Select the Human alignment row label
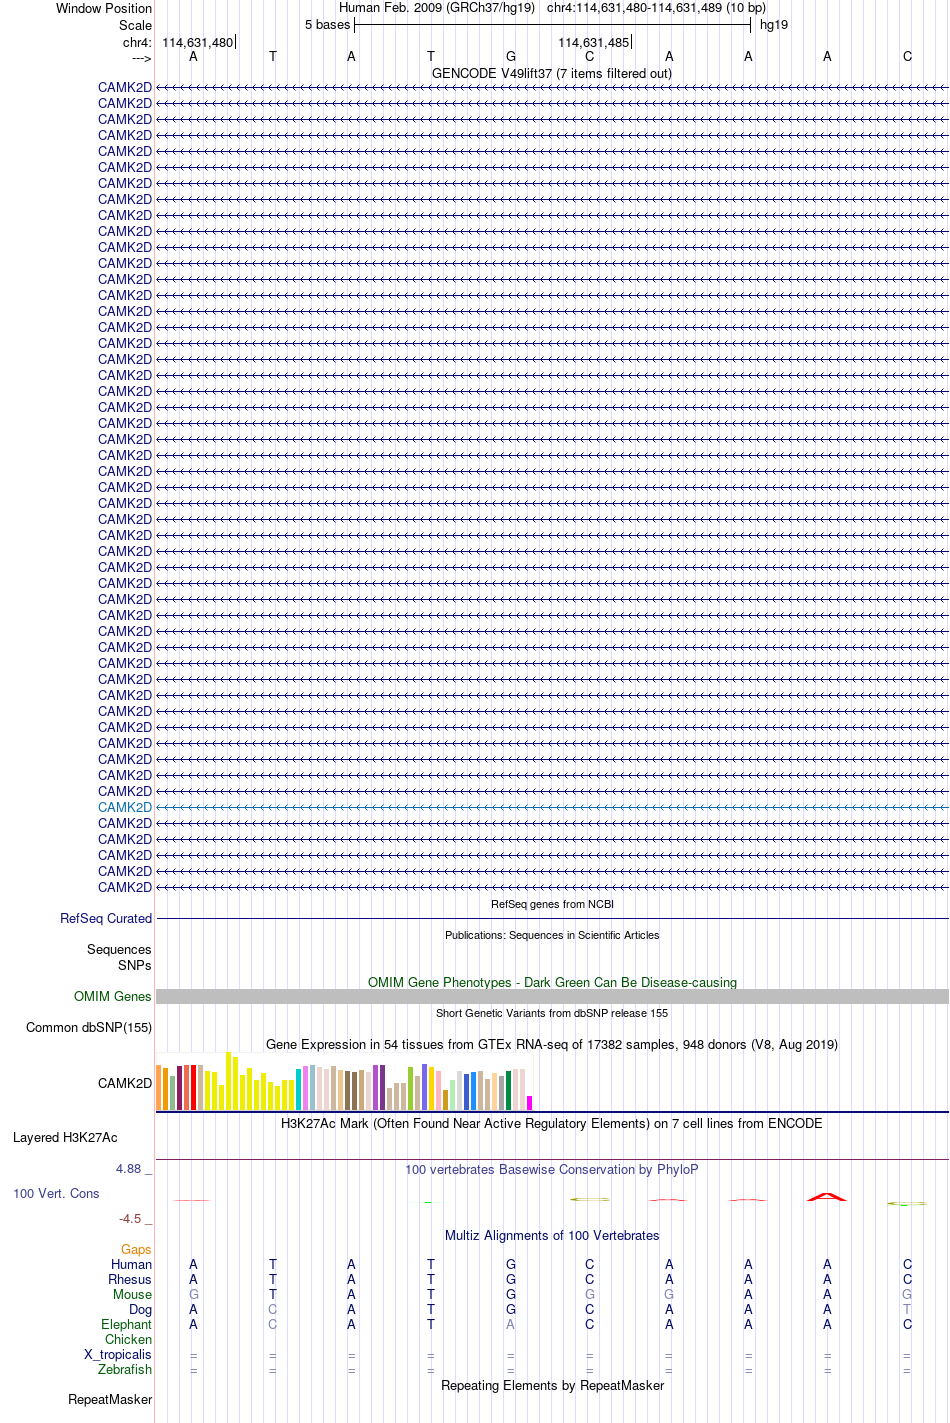950x1423 pixels. click(x=132, y=1264)
